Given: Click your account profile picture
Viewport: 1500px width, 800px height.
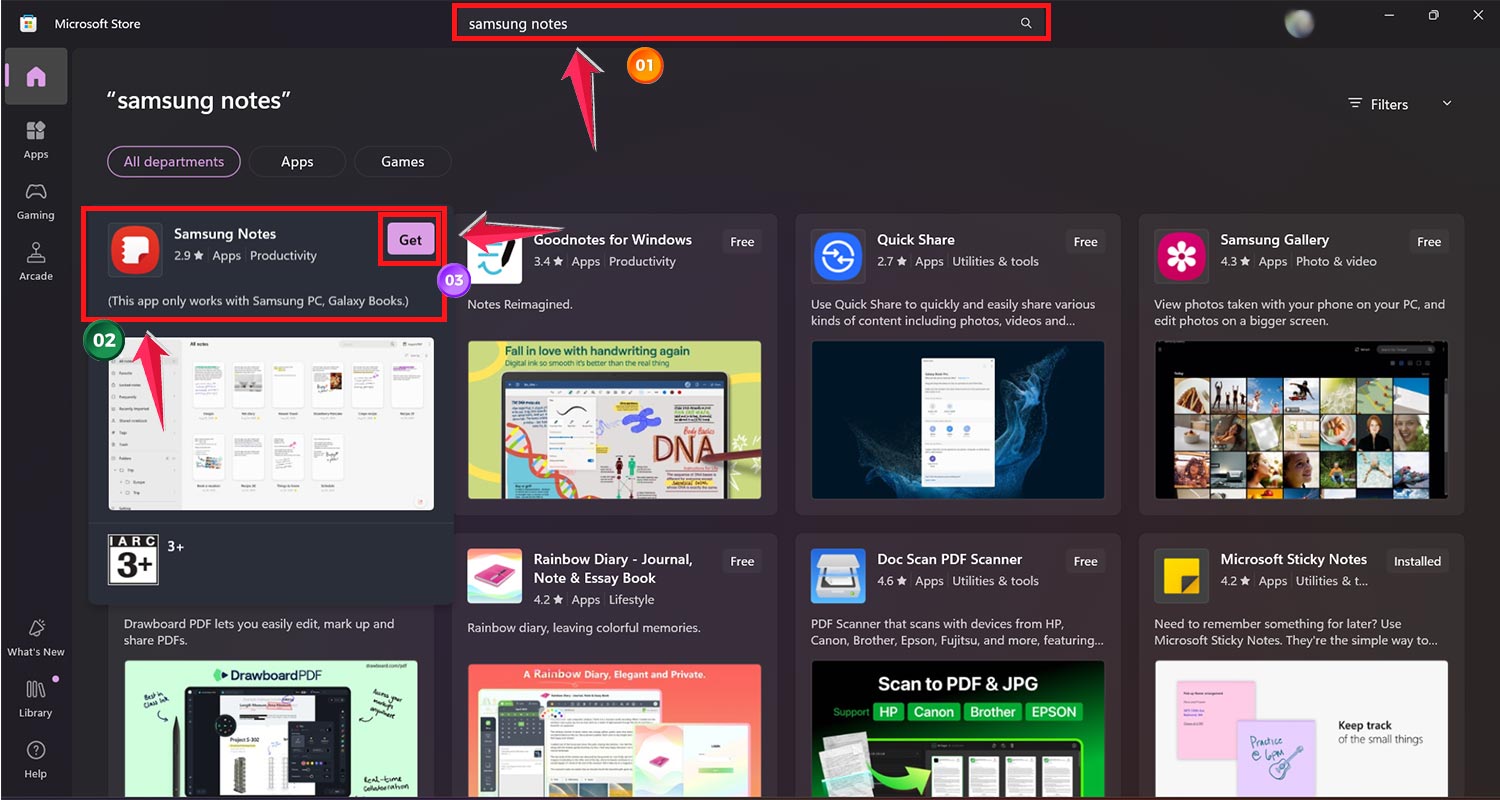Looking at the screenshot, I should (x=1299, y=22).
